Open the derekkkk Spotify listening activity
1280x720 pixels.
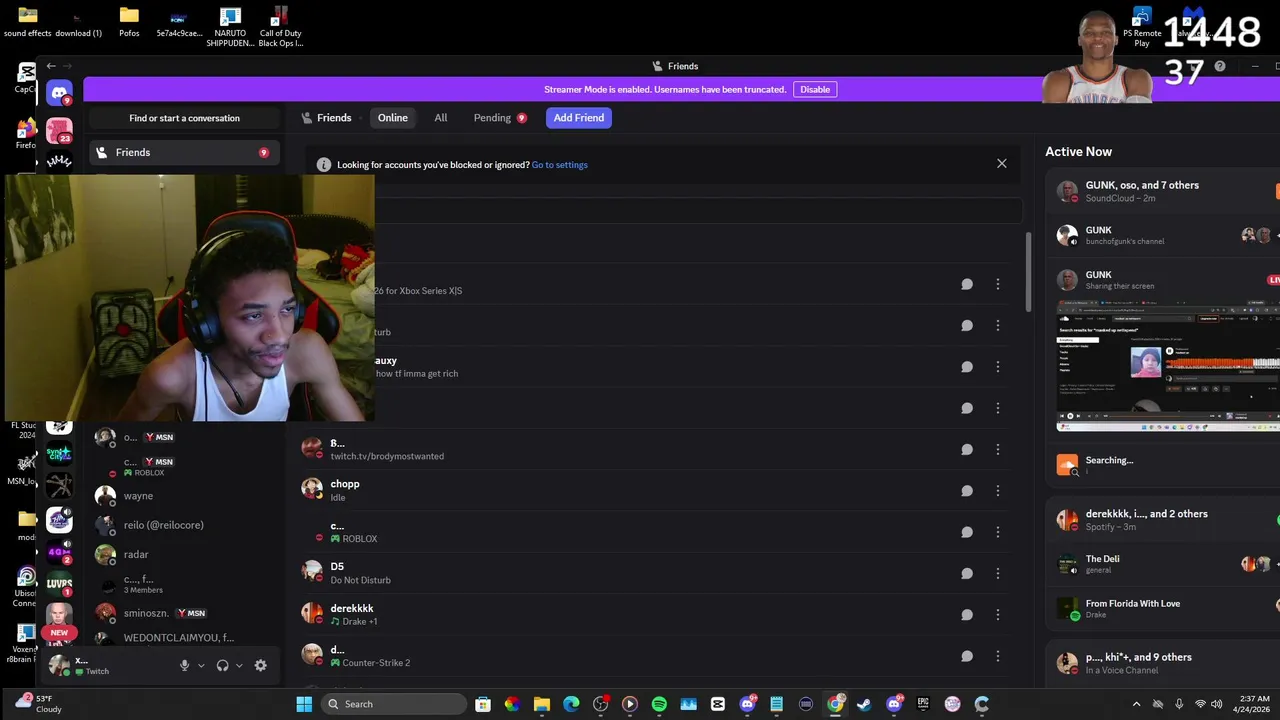point(1163,520)
